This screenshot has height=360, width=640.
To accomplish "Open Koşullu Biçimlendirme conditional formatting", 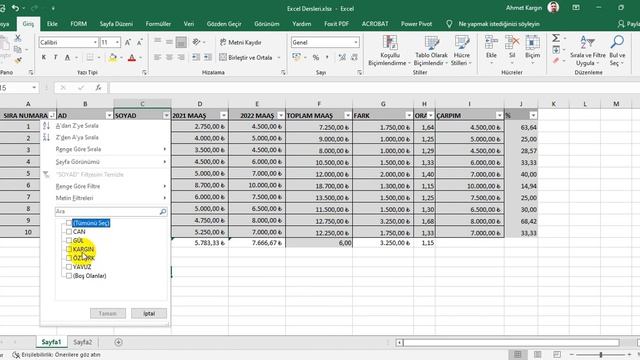I will pos(389,51).
